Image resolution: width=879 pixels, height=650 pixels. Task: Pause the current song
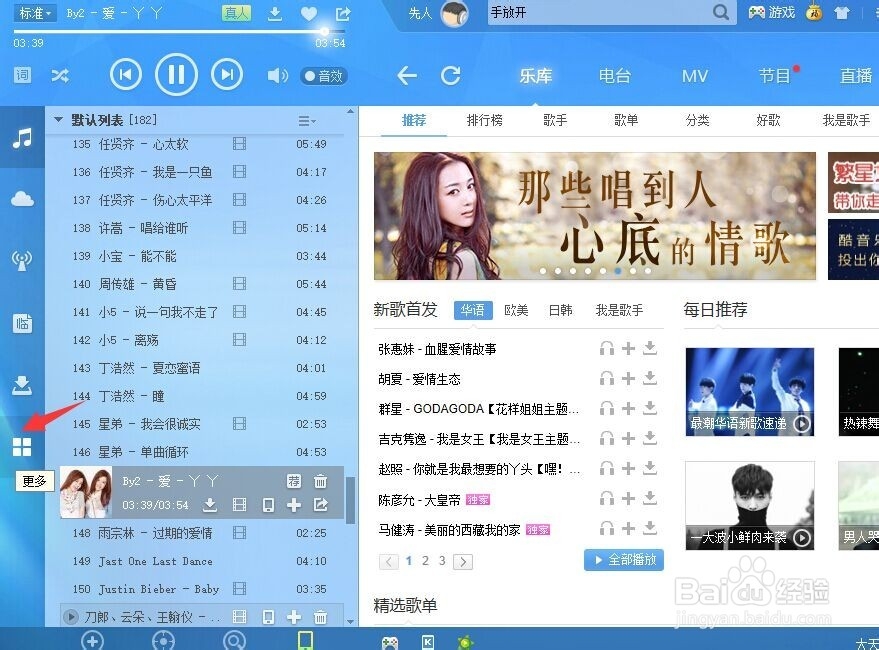click(176, 74)
